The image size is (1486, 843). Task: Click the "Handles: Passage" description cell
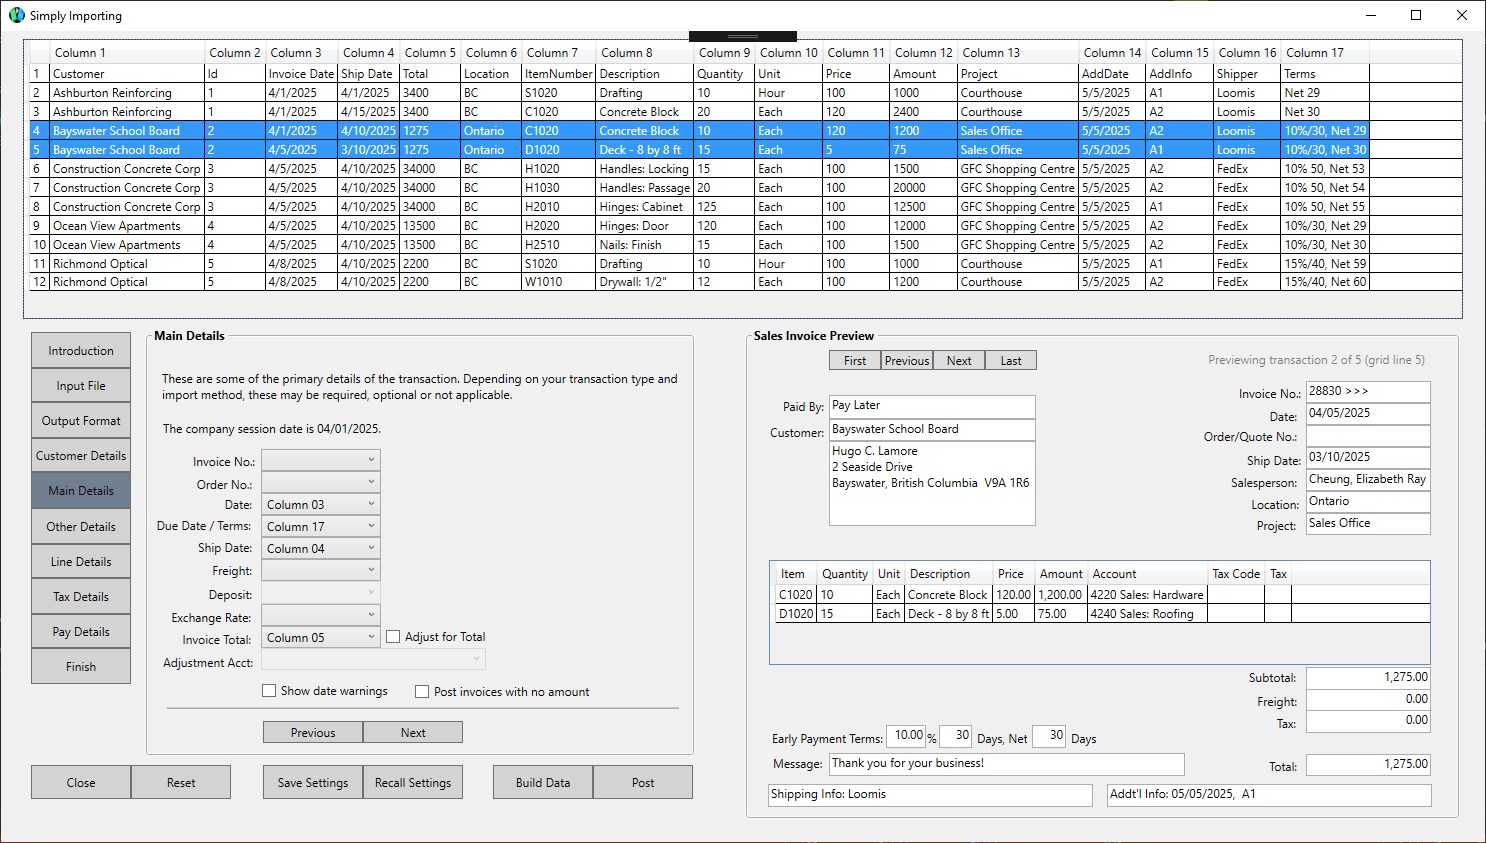pos(645,188)
